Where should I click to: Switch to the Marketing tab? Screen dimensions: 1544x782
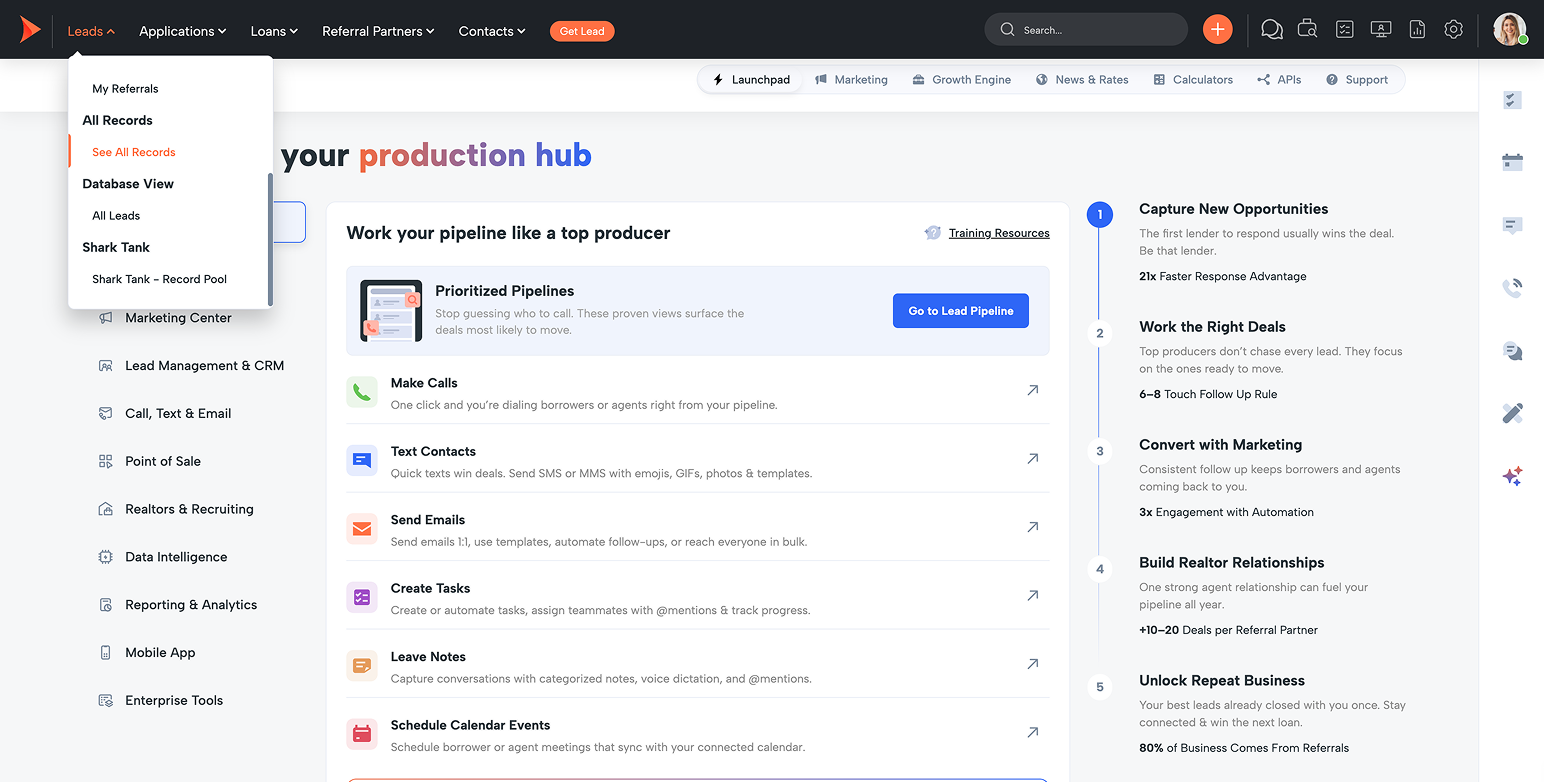click(851, 80)
